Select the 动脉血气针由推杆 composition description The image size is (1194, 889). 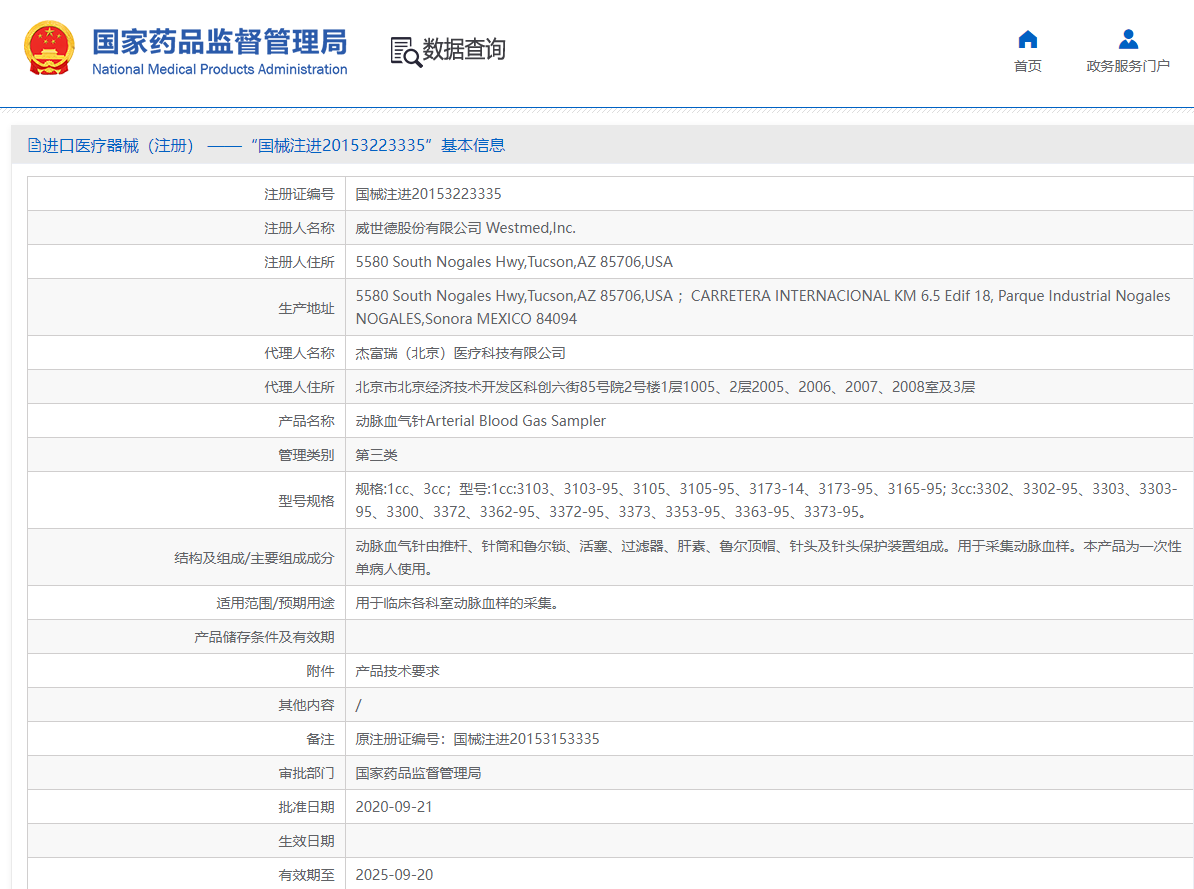coord(768,558)
